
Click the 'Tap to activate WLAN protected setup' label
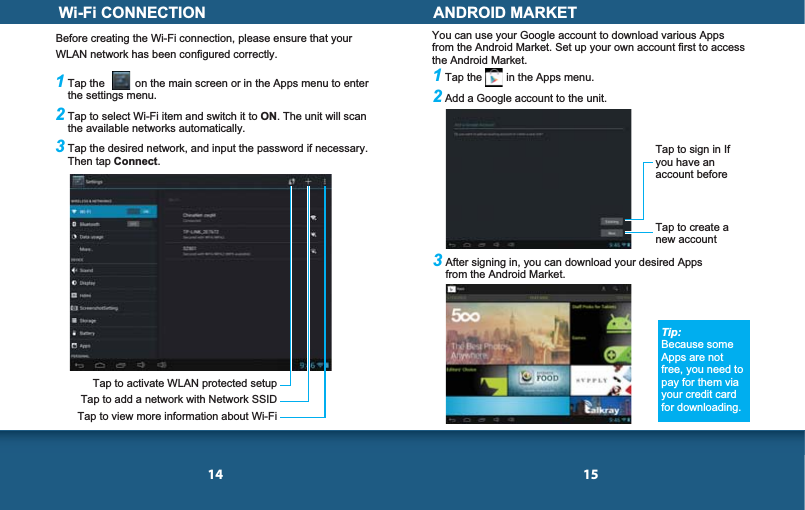(x=185, y=384)
